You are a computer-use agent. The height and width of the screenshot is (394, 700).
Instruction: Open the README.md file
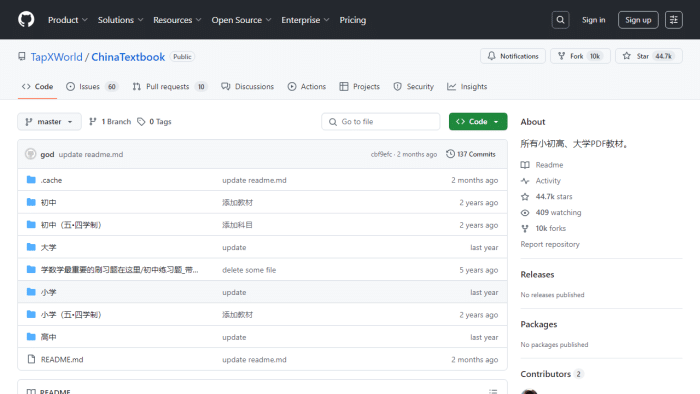coord(62,359)
